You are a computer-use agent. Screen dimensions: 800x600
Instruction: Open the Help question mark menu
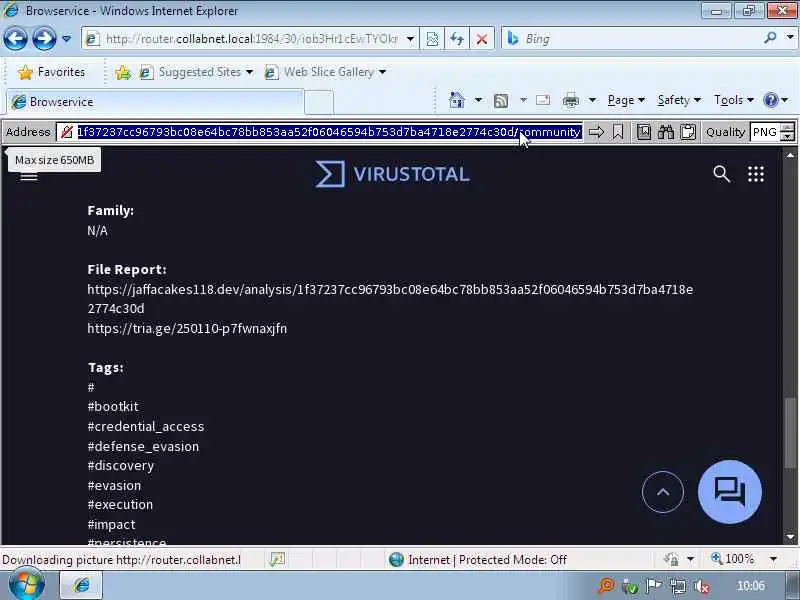(x=775, y=100)
